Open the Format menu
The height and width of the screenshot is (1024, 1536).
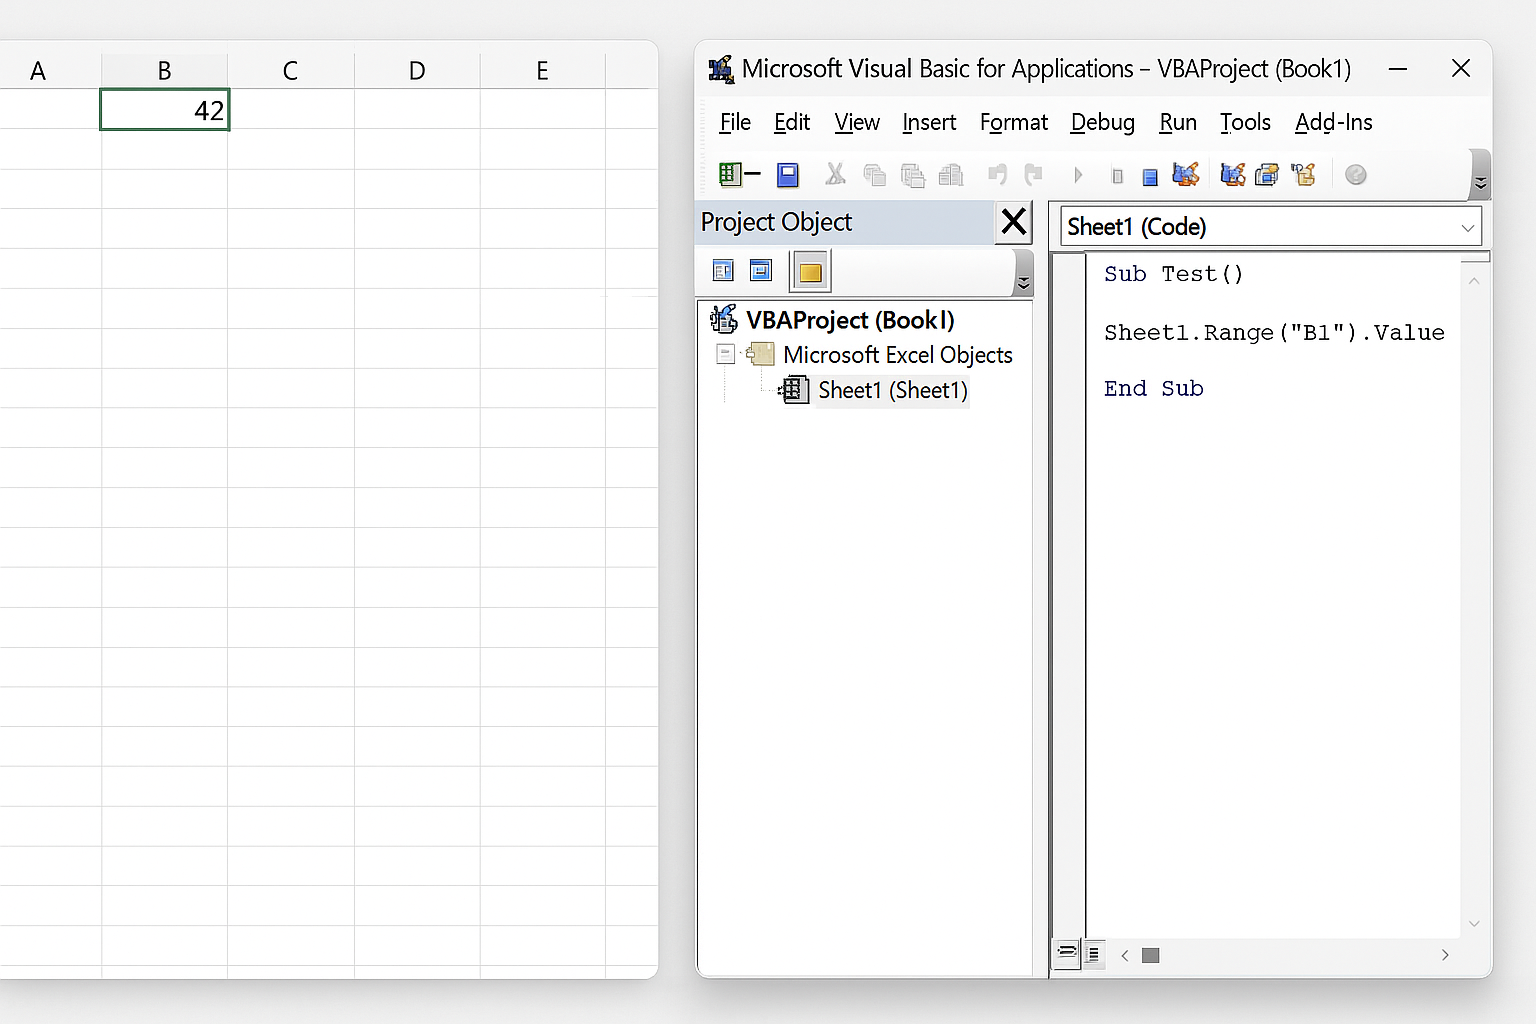[1014, 122]
